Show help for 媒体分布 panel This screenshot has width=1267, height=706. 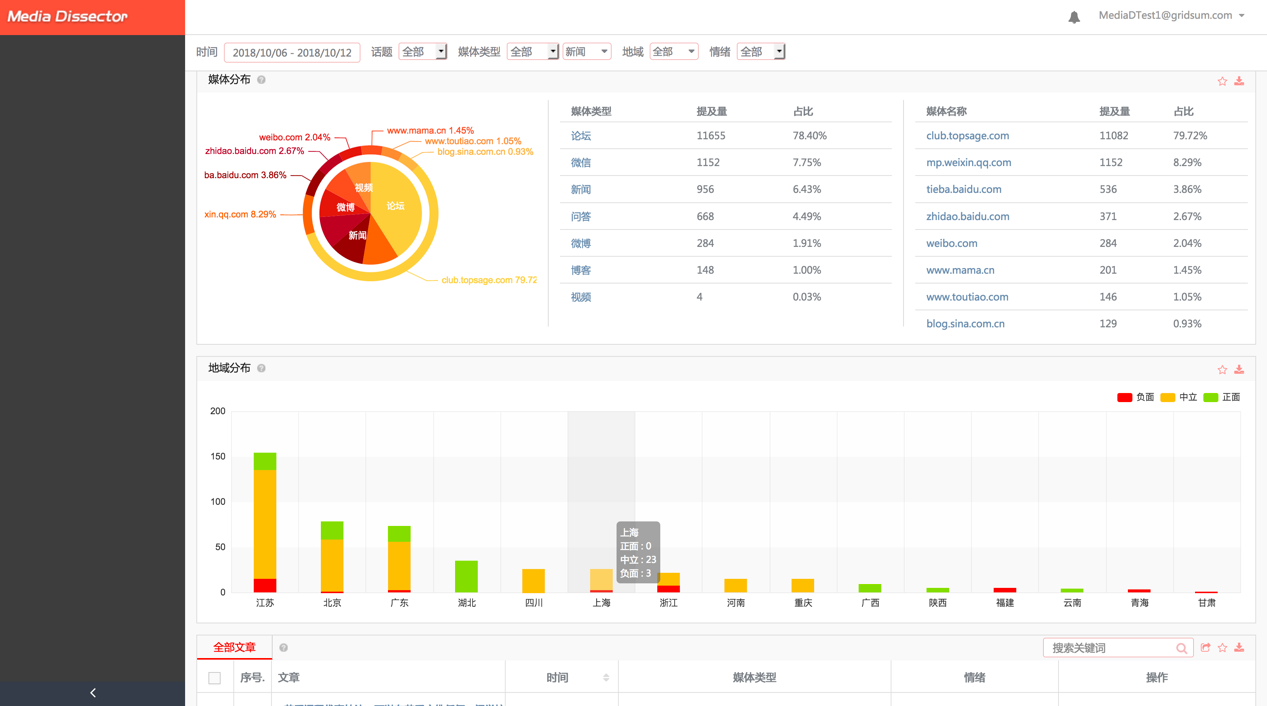tap(261, 80)
